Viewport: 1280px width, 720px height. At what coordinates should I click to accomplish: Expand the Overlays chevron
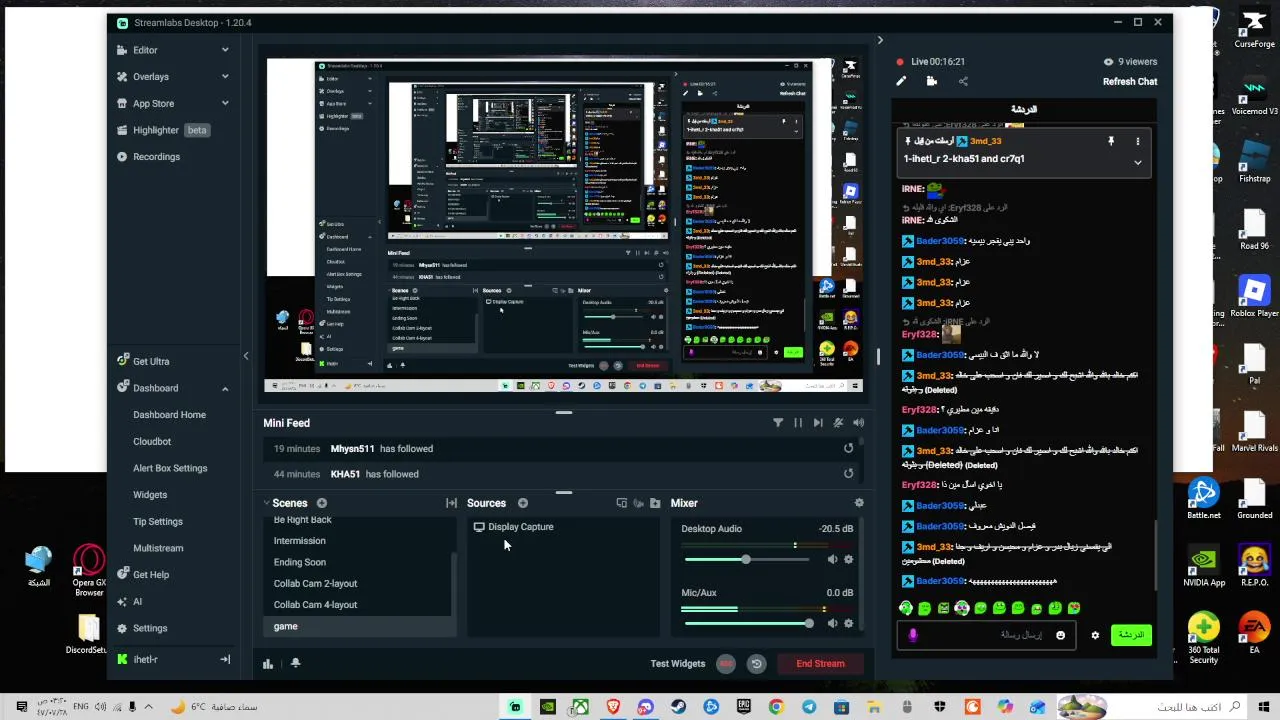click(x=225, y=76)
